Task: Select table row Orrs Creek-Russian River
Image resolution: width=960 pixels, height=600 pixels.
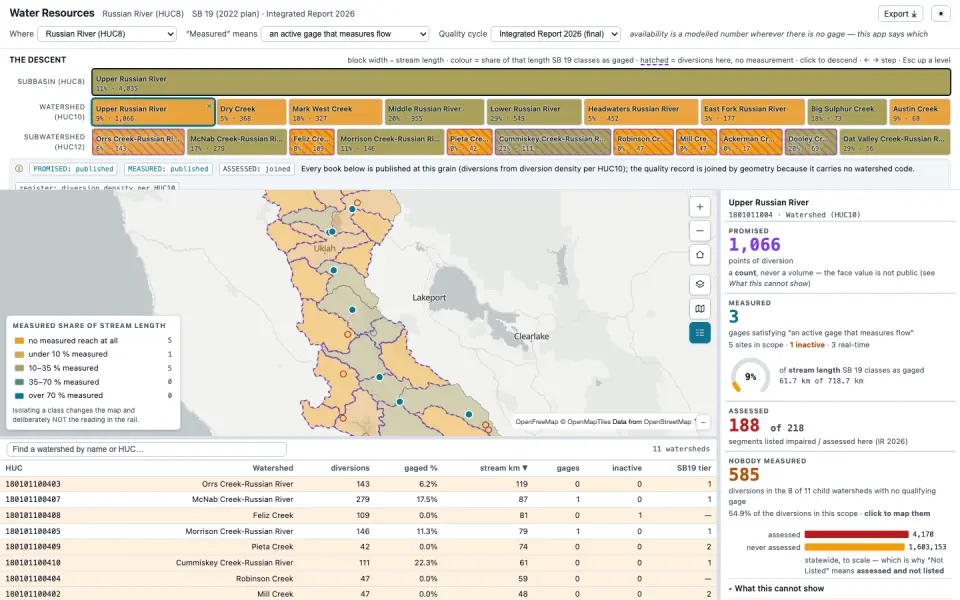Action: pos(359,484)
